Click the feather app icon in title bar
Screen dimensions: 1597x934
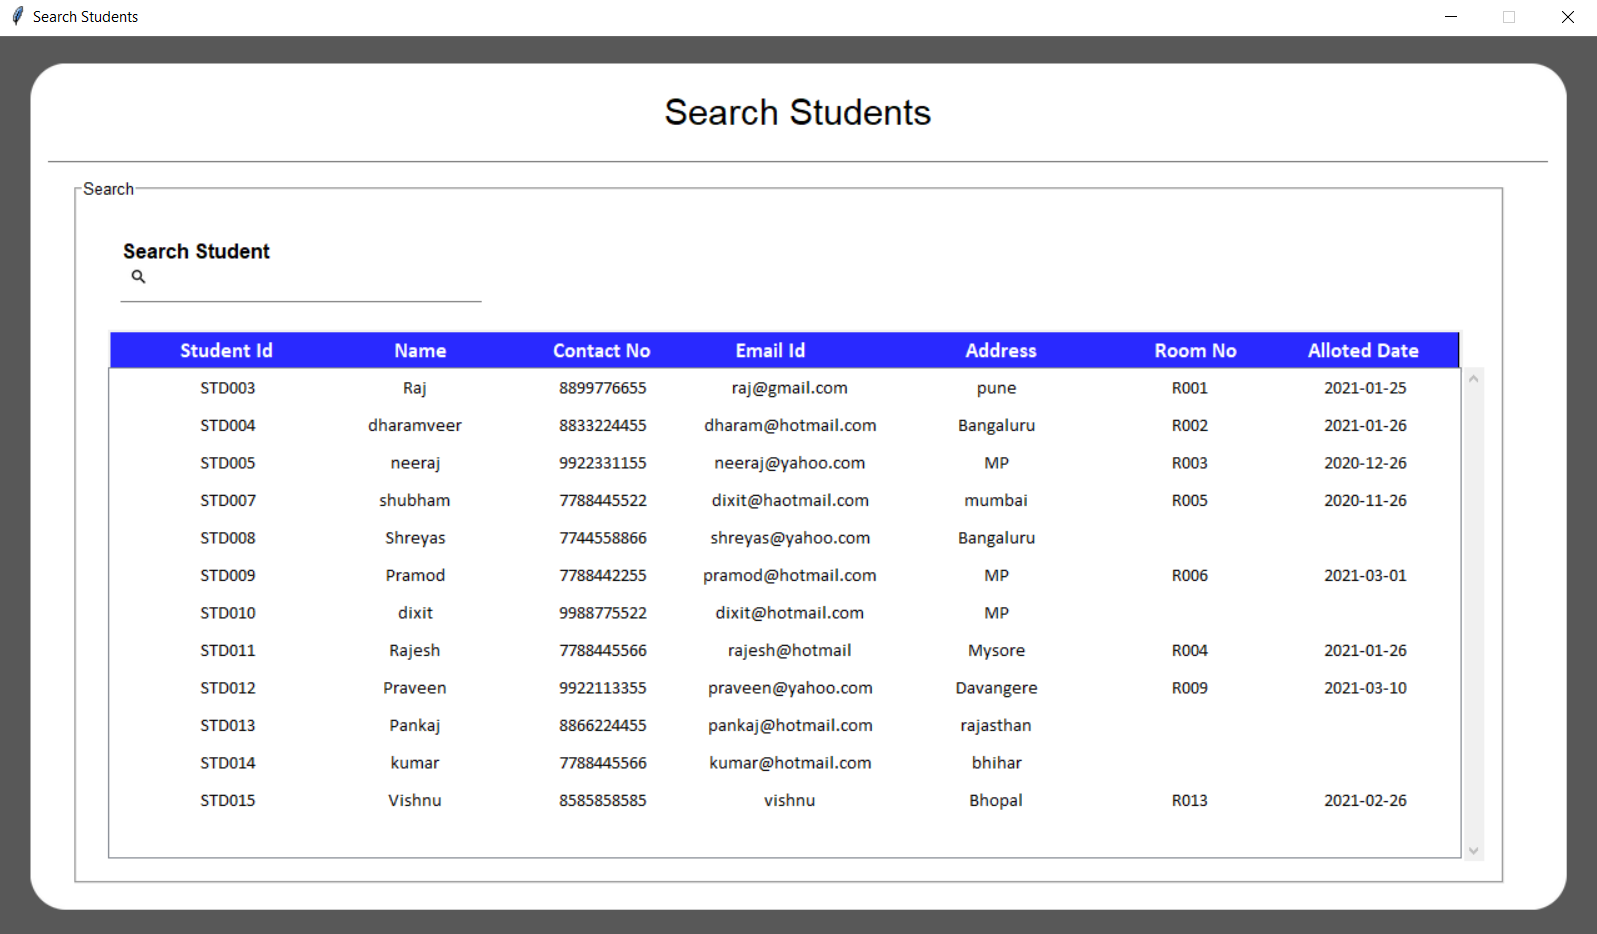[17, 17]
